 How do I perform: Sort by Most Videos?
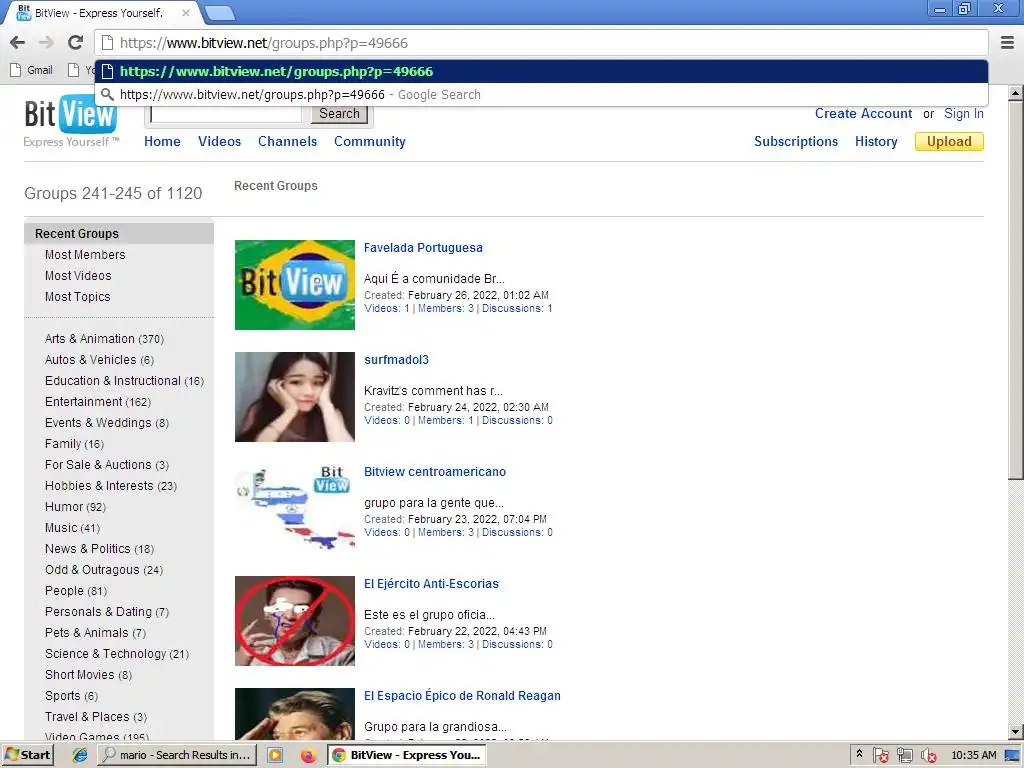click(78, 276)
